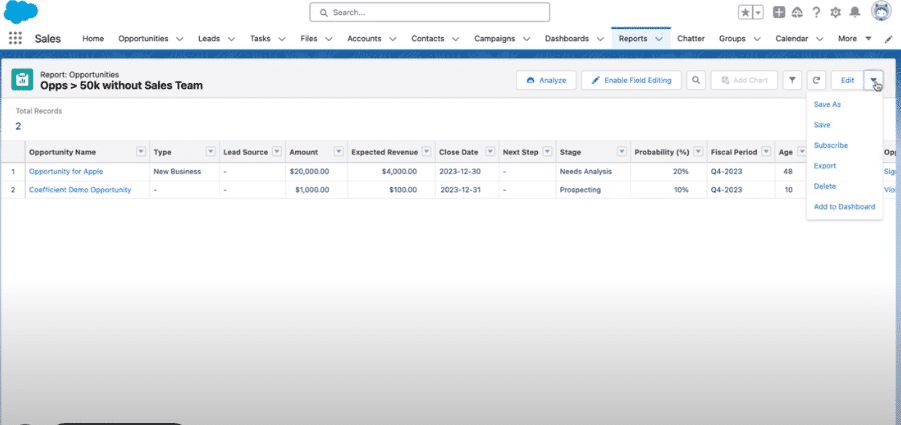Click Enable Field Editing button
Image resolution: width=901 pixels, height=425 pixels.
point(631,80)
